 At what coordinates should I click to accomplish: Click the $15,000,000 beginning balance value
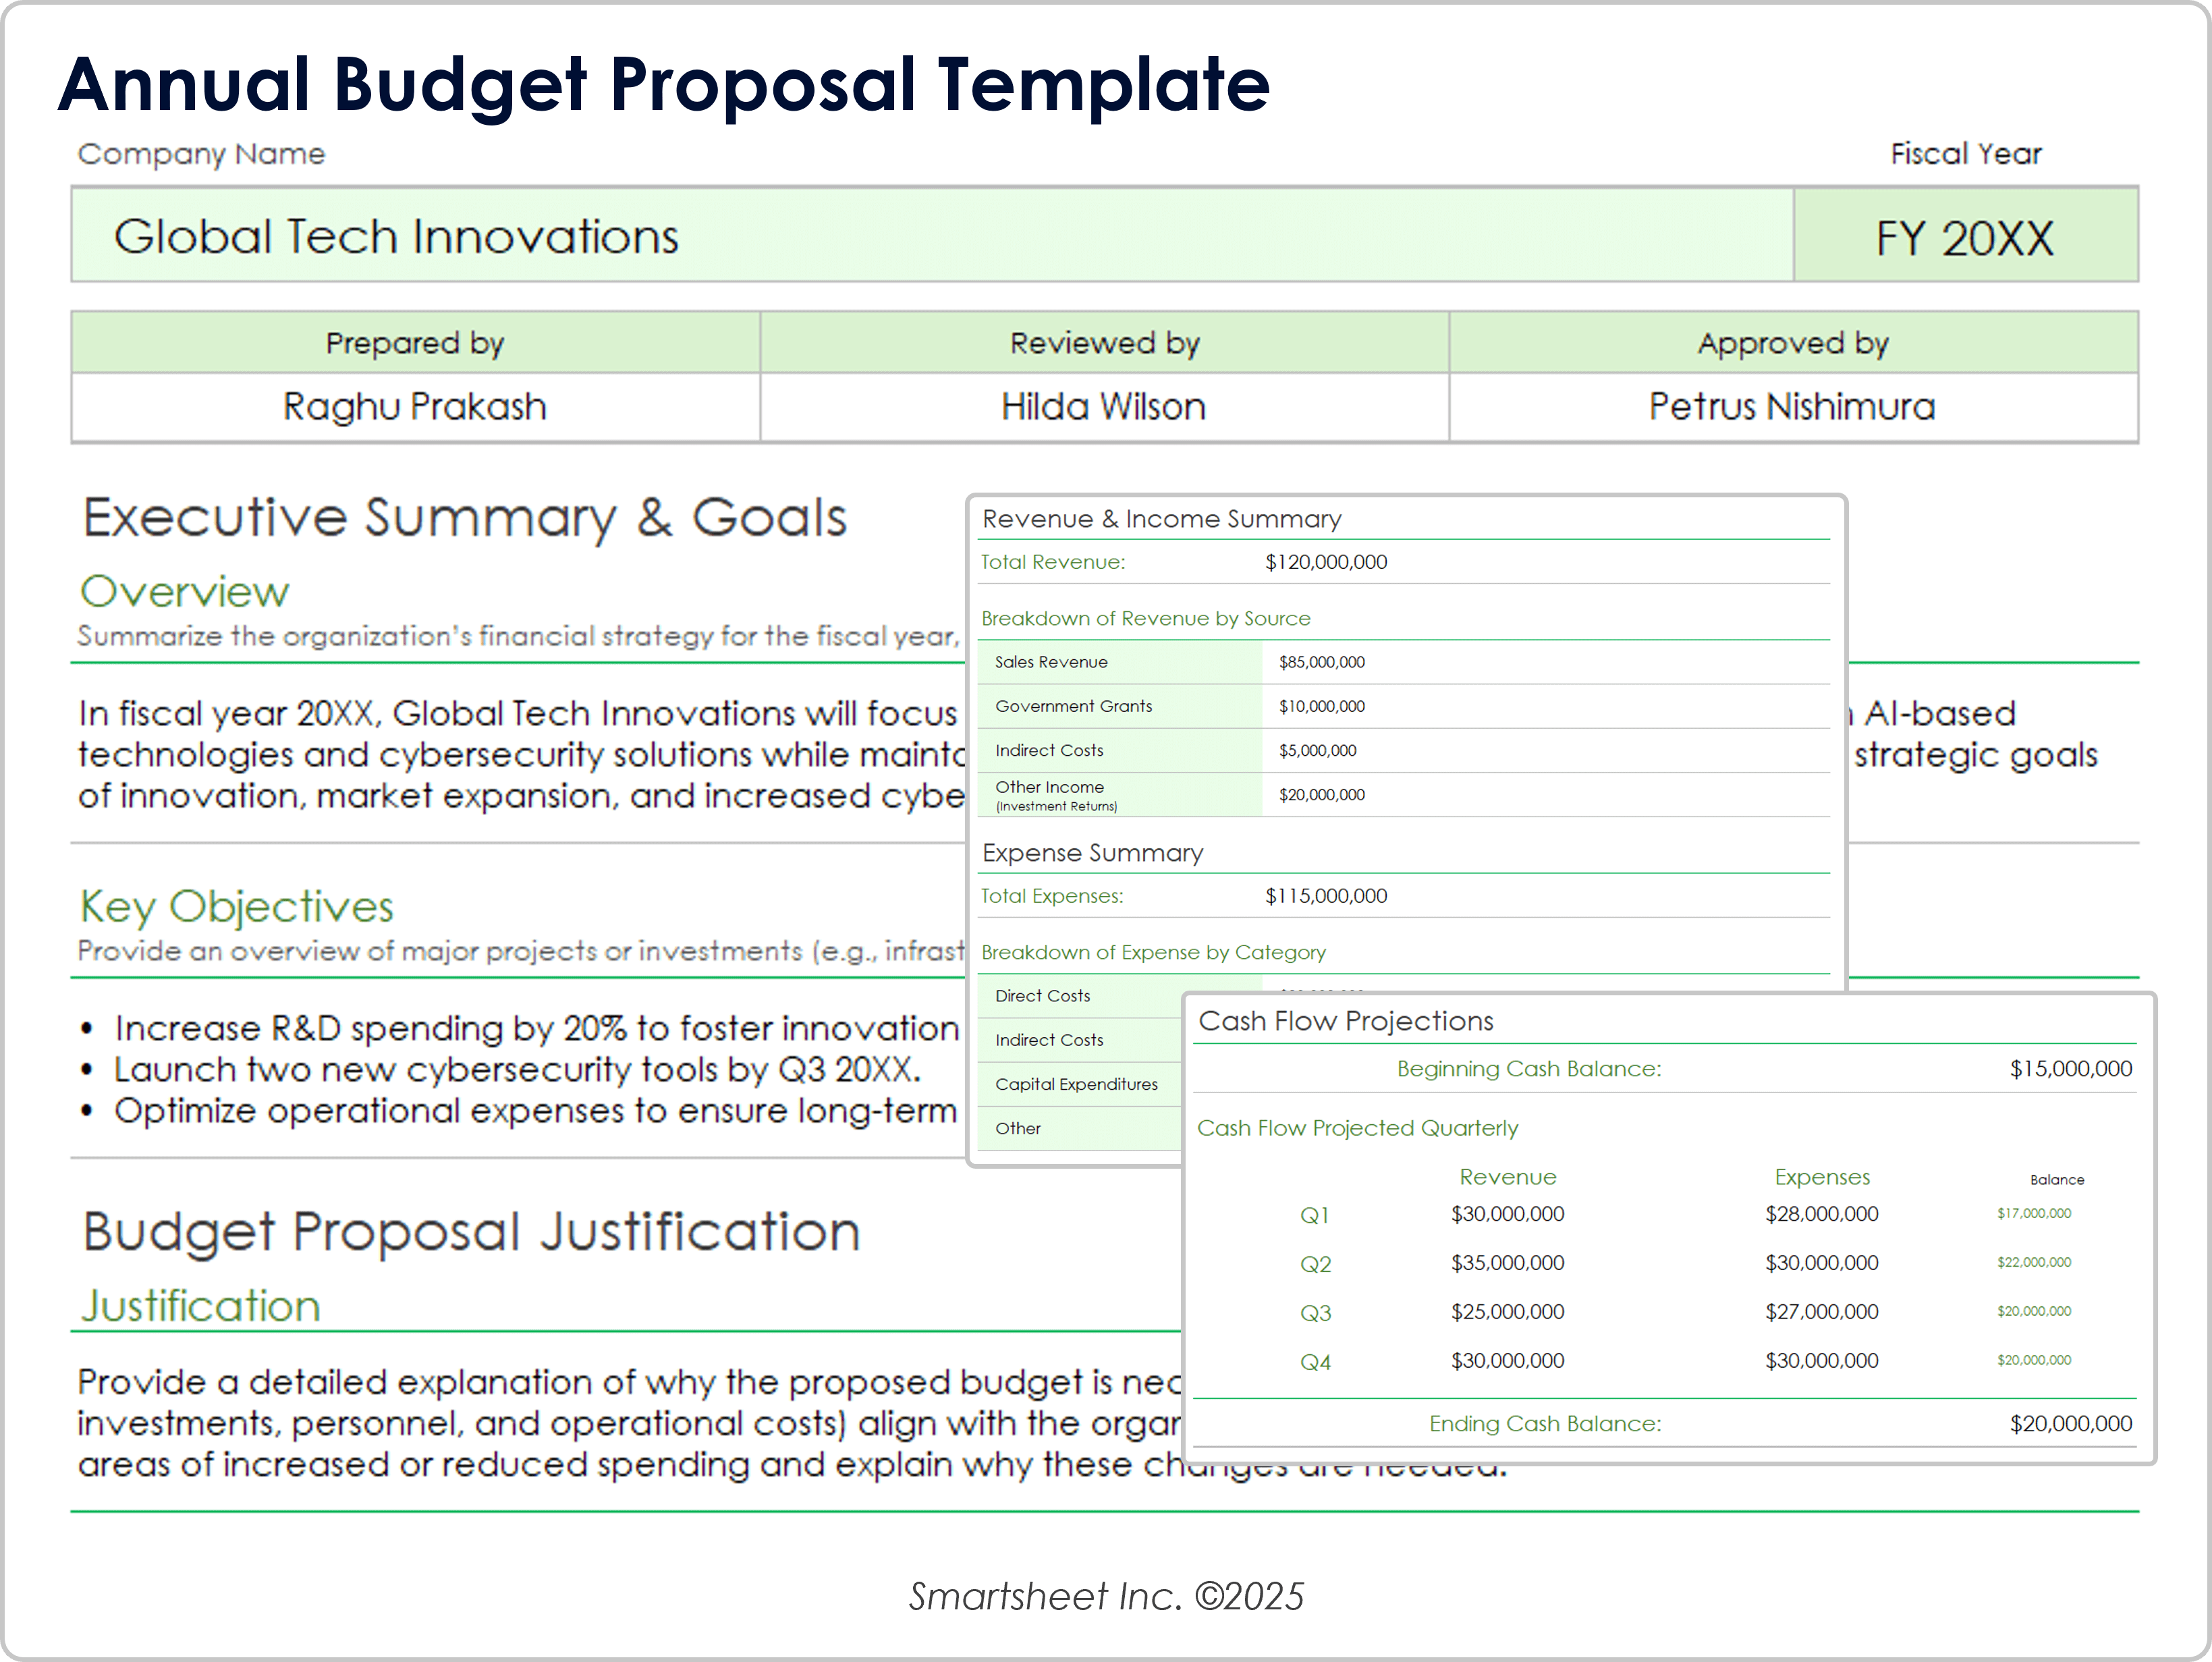pyautogui.click(x=2071, y=1069)
